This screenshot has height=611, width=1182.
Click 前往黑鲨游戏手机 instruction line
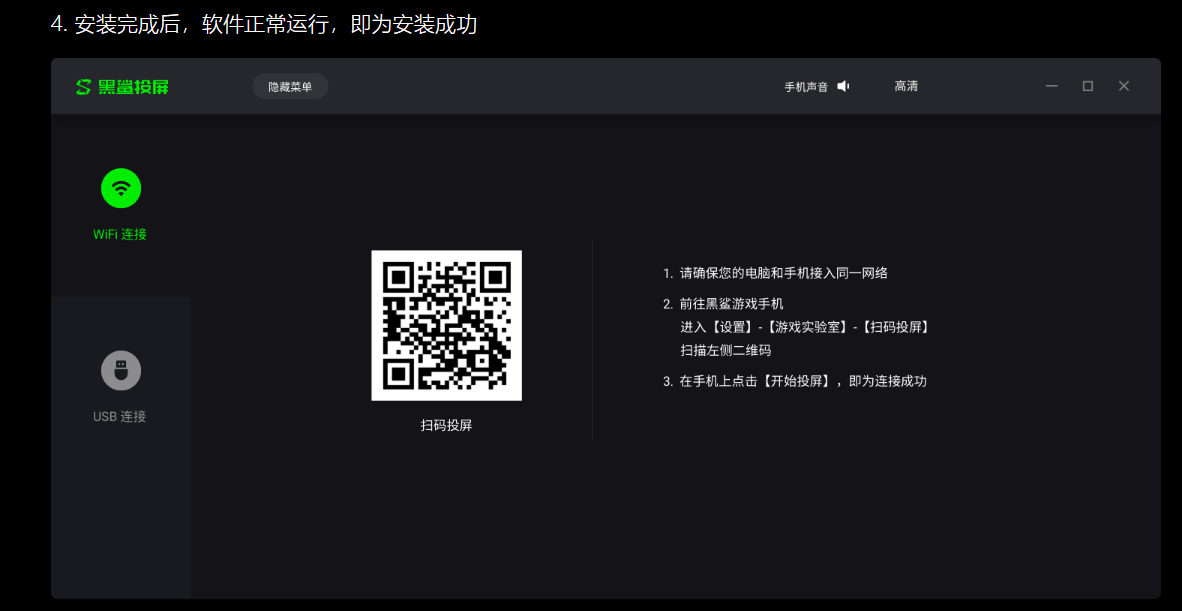724,304
